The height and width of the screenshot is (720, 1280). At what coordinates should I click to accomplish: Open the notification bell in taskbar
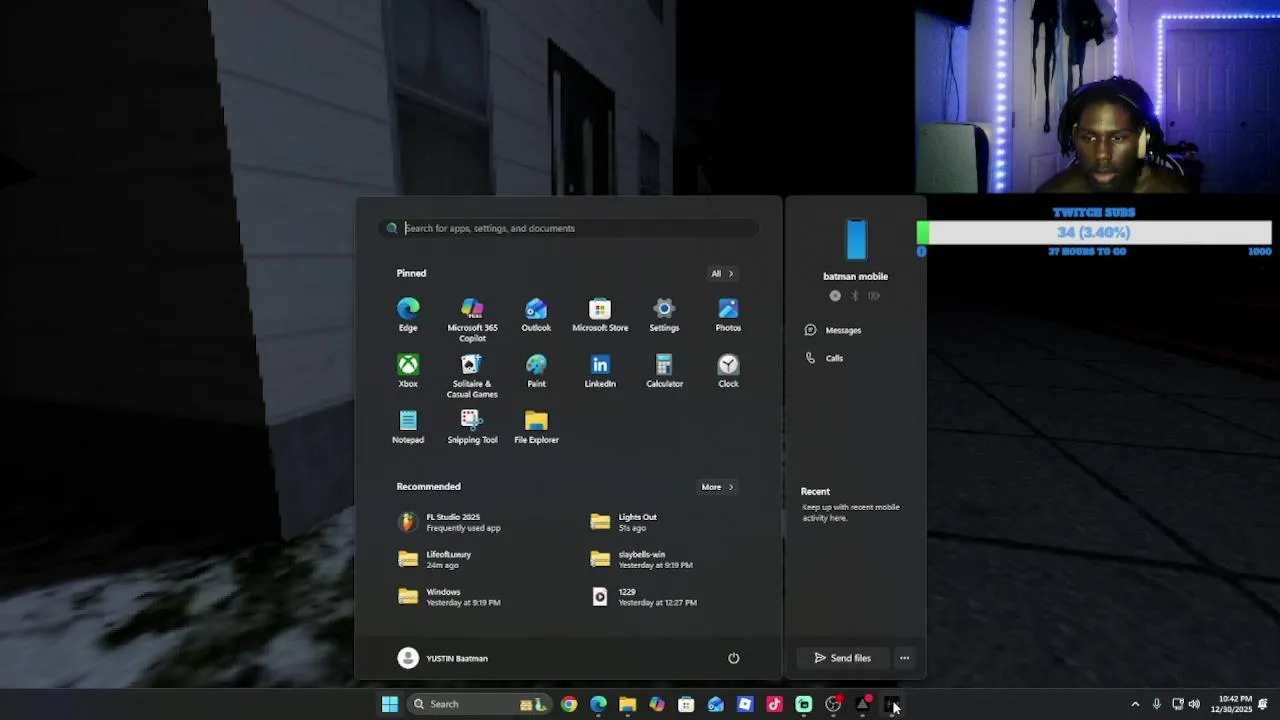pyautogui.click(x=1263, y=704)
